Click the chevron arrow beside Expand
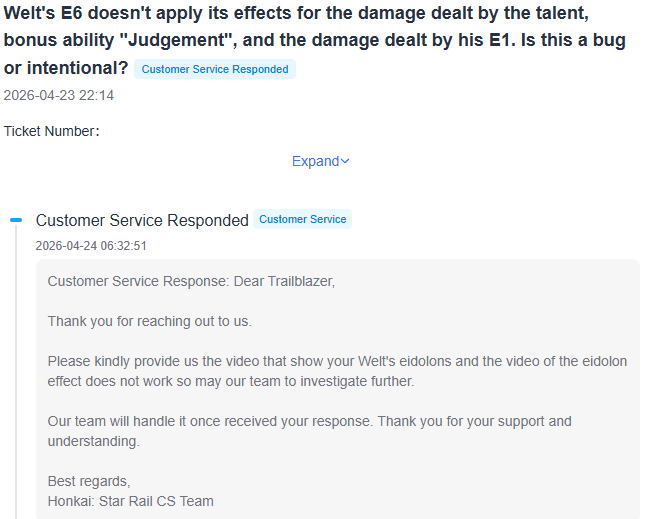This screenshot has width=650, height=519. (x=345, y=161)
